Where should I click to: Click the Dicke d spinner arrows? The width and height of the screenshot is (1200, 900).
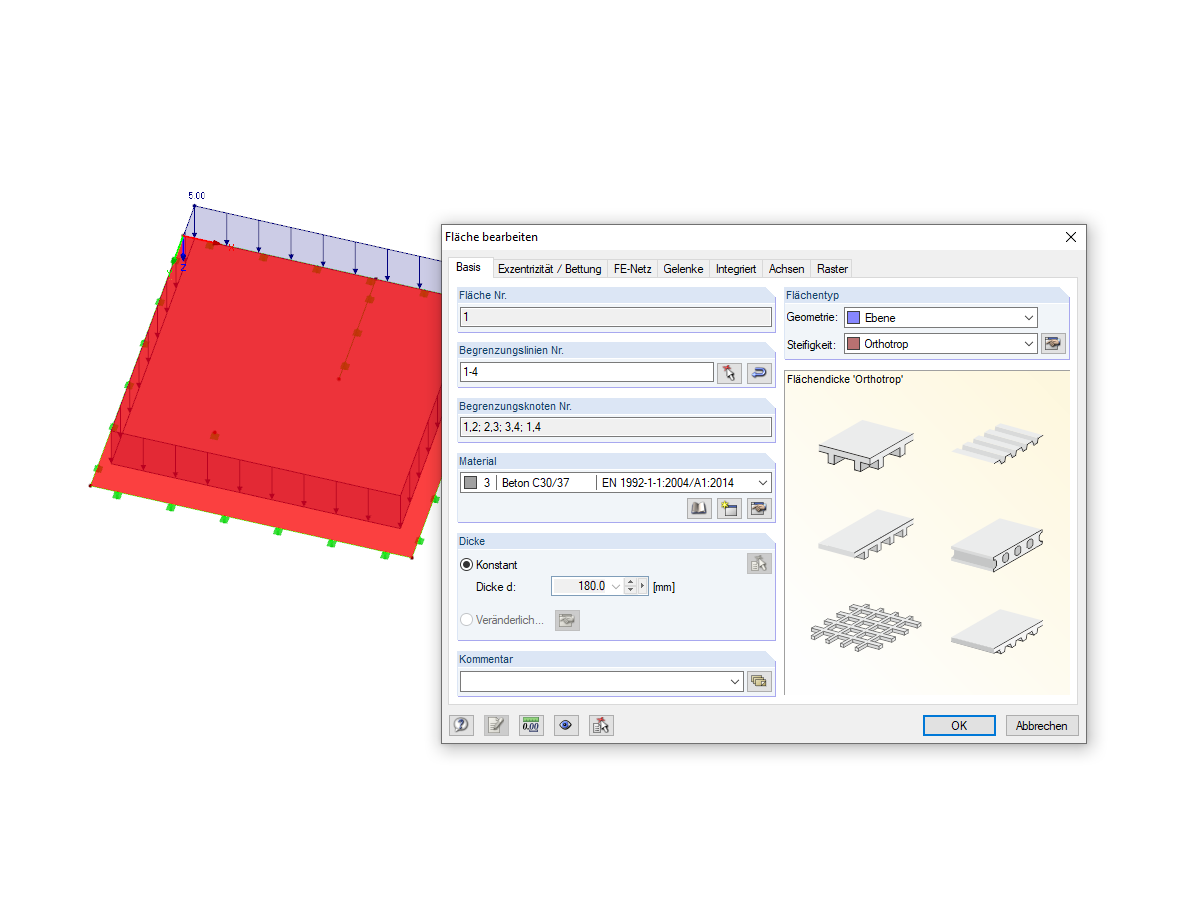tap(630, 586)
